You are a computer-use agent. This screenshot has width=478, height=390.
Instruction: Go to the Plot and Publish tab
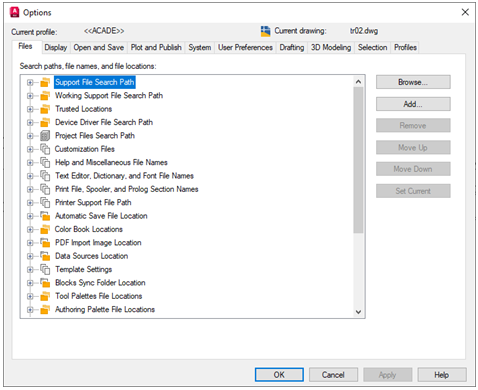(x=156, y=47)
